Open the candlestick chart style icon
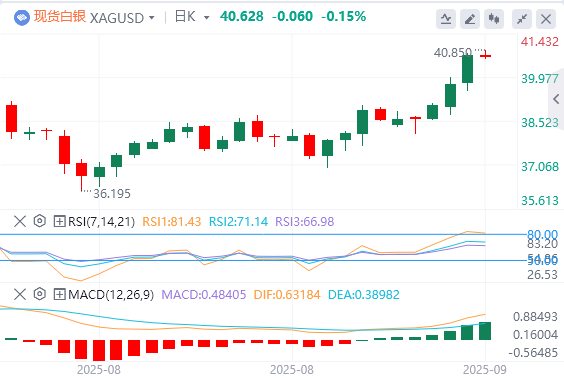 pyautogui.click(x=494, y=19)
